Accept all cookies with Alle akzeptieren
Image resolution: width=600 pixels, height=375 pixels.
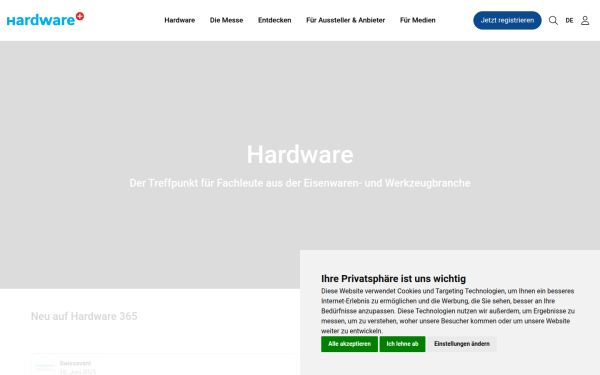(x=349, y=344)
